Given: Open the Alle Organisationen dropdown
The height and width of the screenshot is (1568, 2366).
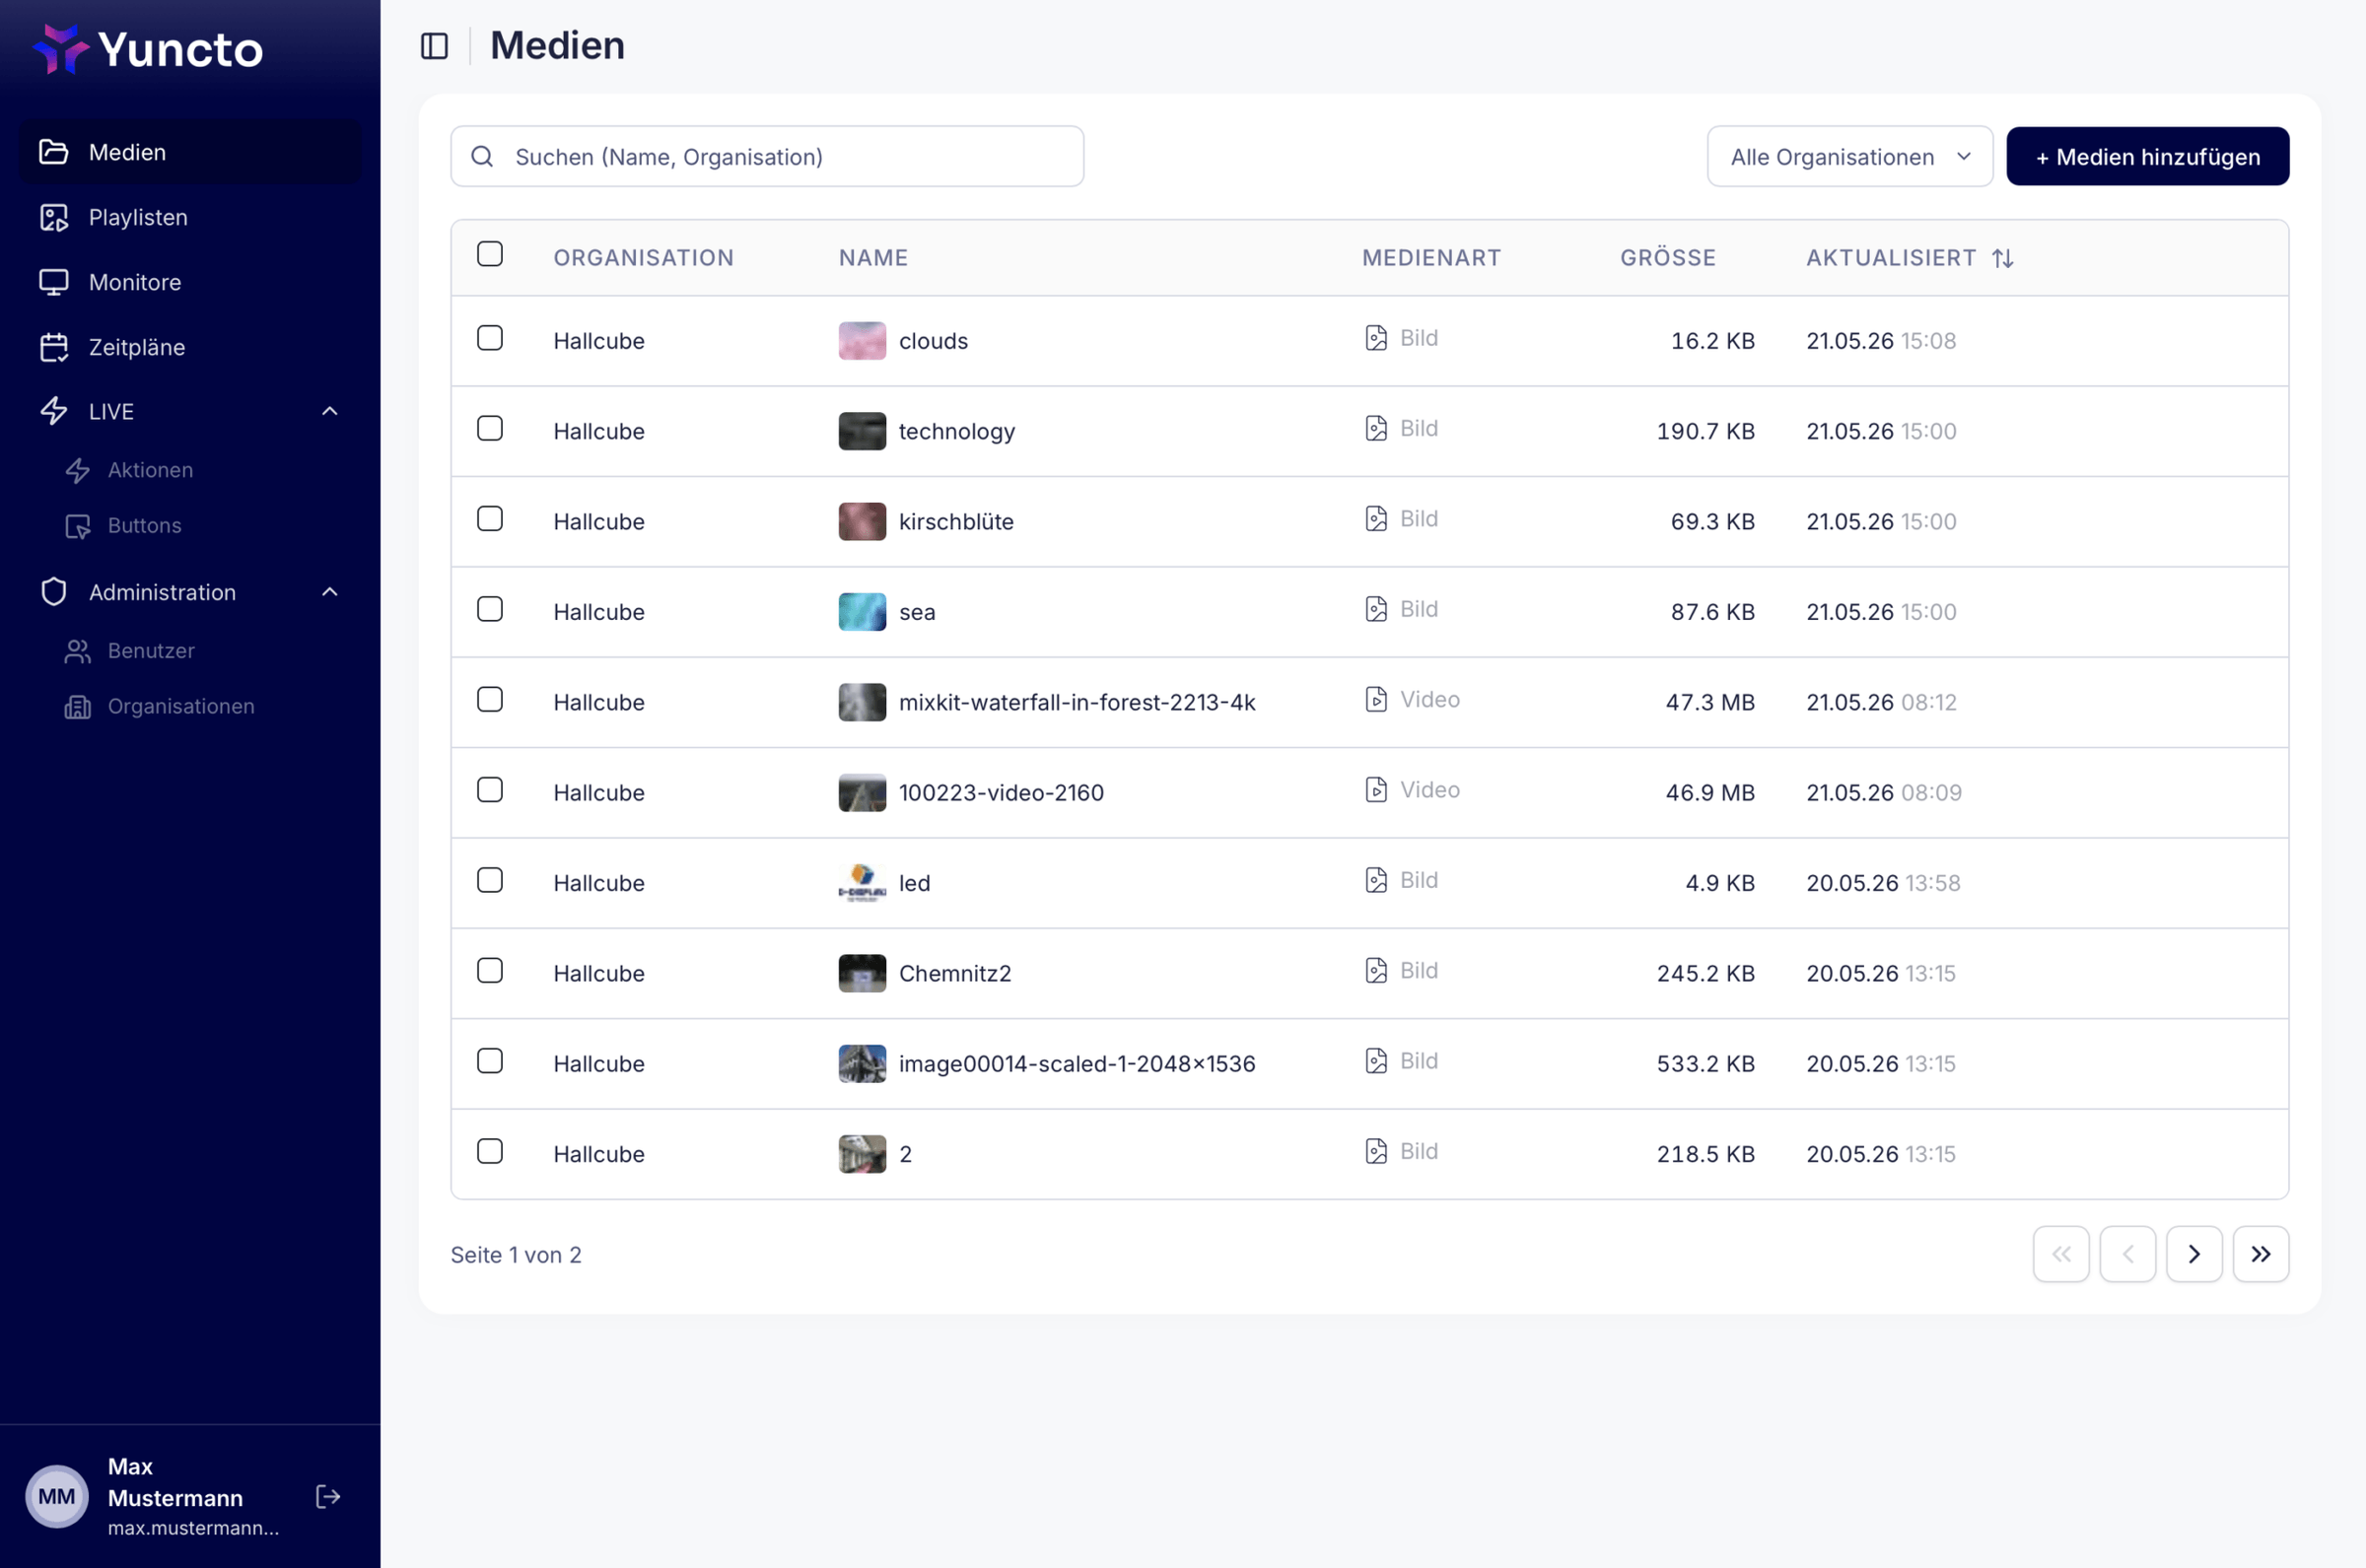Looking at the screenshot, I should coord(1849,157).
